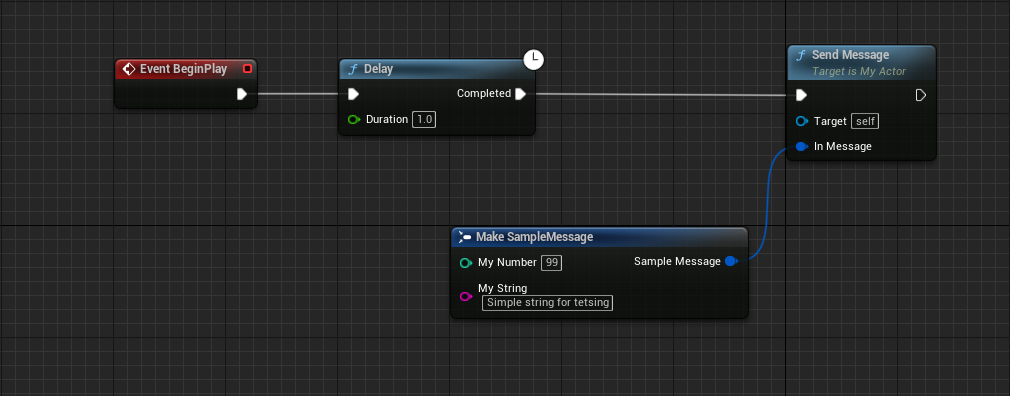Click the Target is My Actor subtitle
This screenshot has width=1010, height=396.
859,71
